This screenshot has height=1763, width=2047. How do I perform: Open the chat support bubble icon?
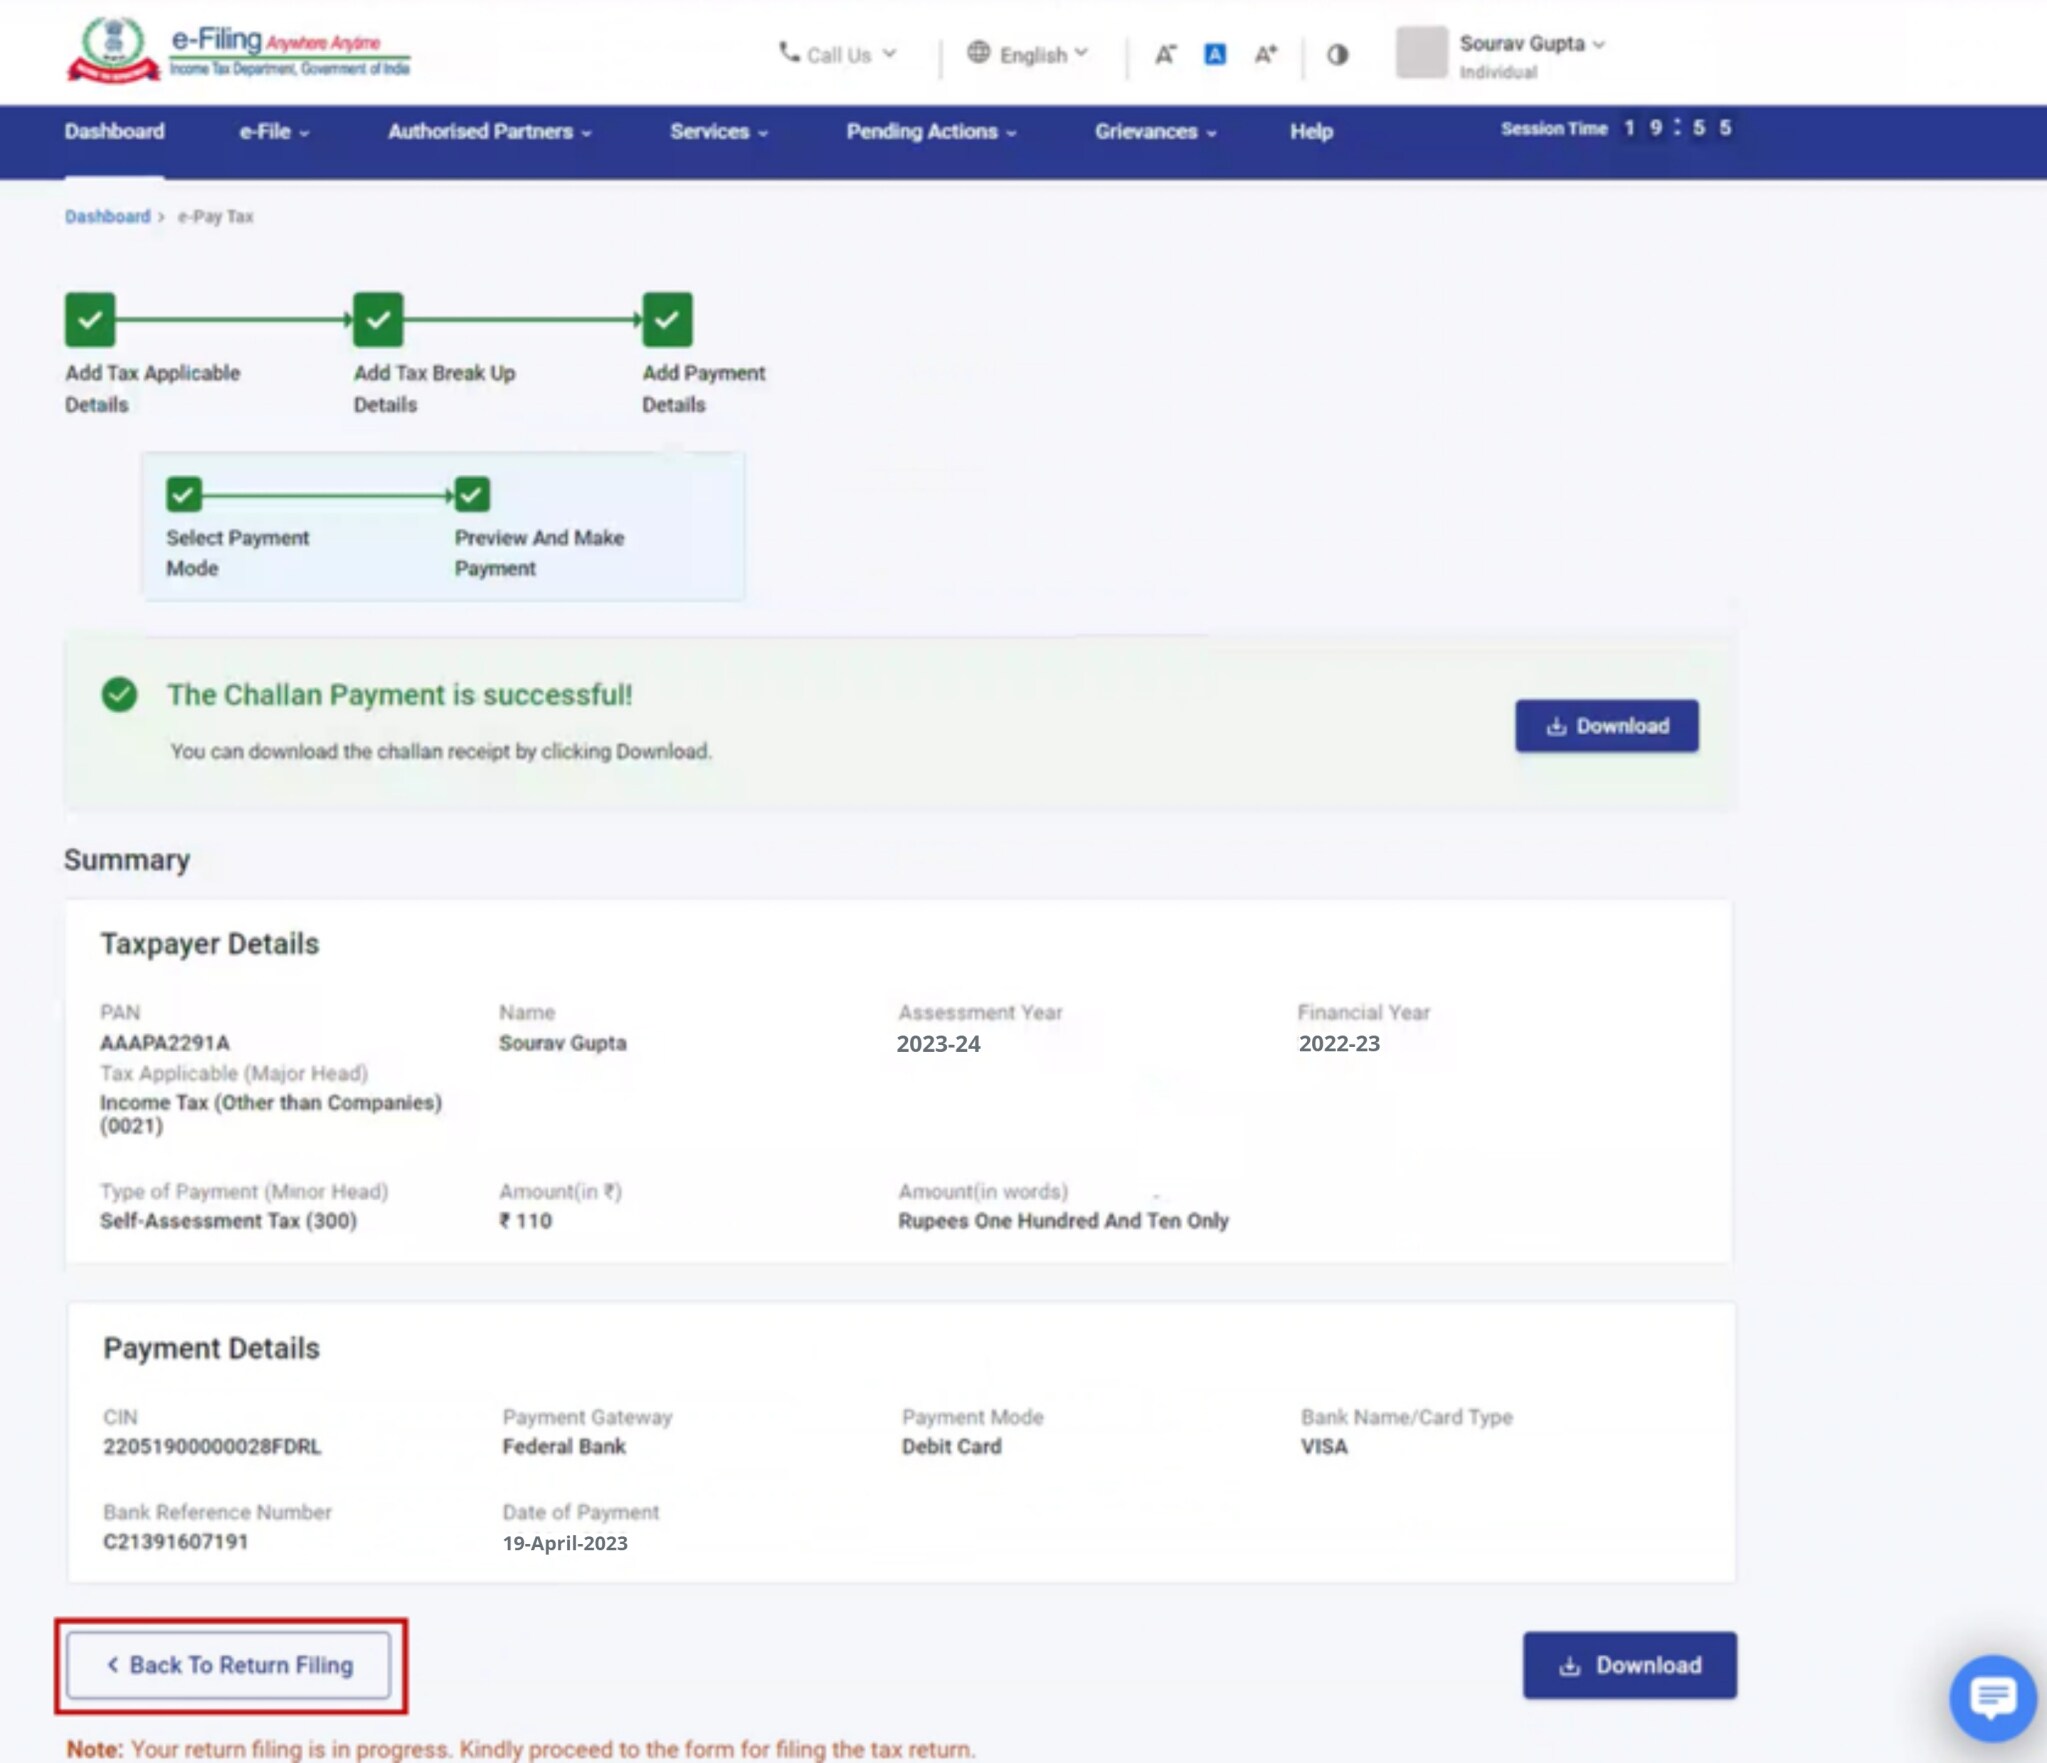[1991, 1696]
